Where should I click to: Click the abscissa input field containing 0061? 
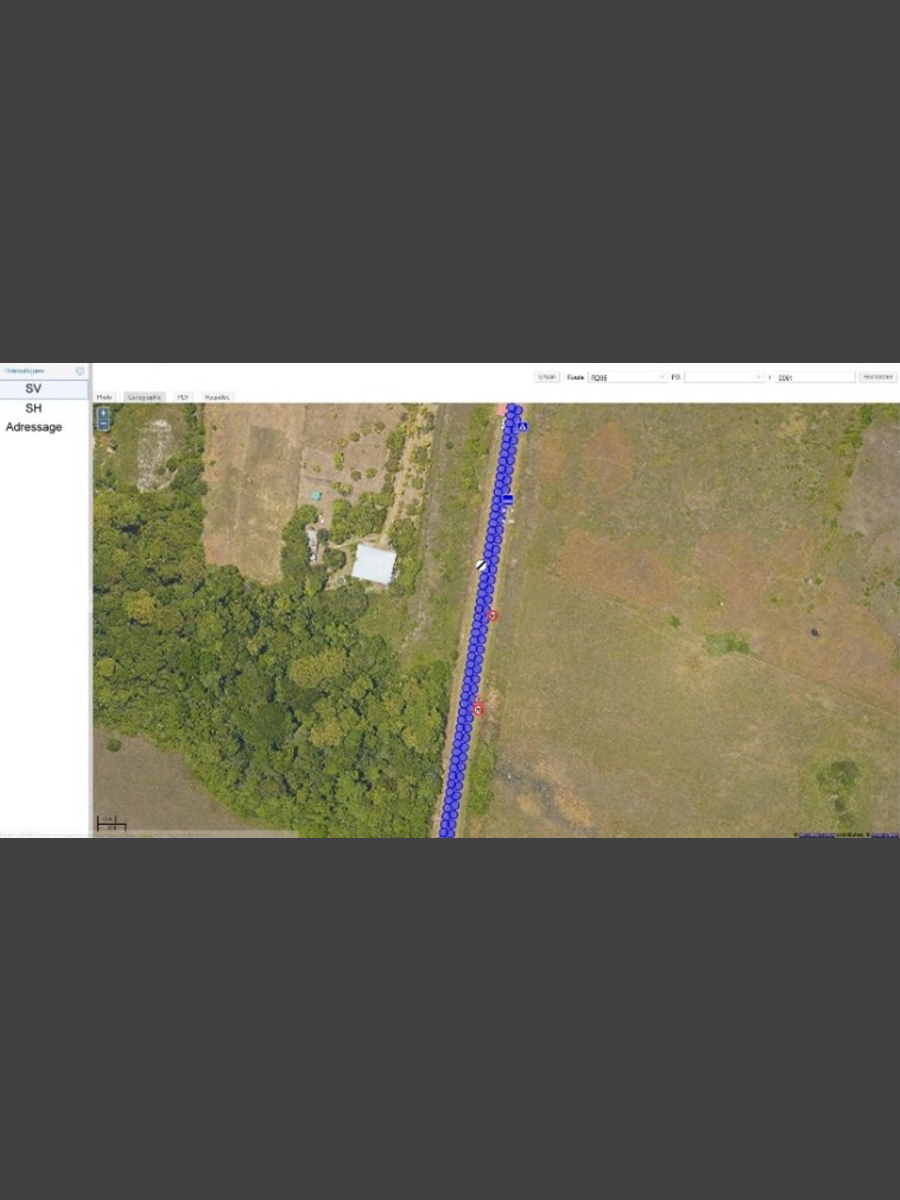pos(814,377)
